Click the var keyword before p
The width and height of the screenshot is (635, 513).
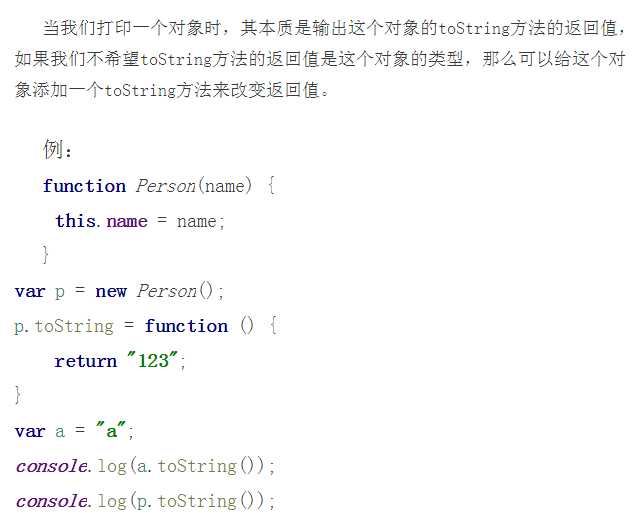30,291
